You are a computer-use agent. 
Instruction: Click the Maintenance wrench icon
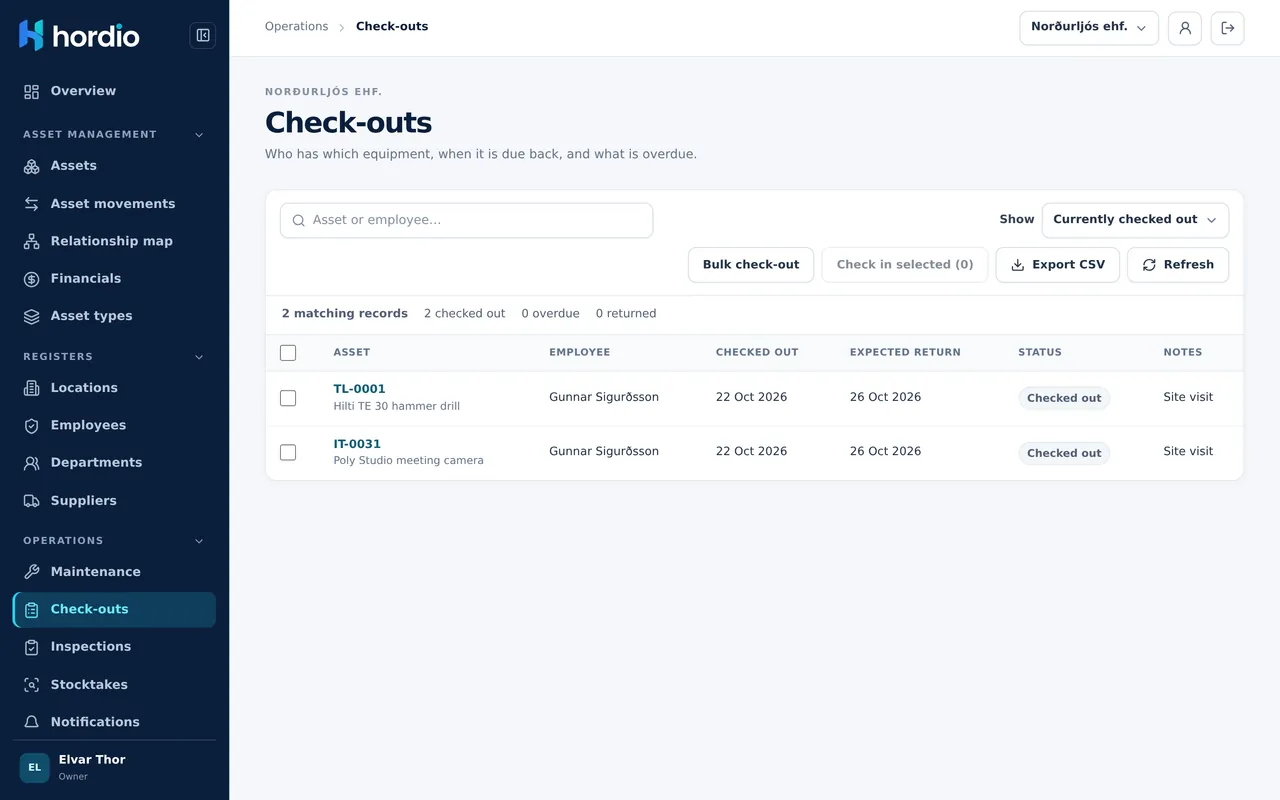pyautogui.click(x=32, y=572)
